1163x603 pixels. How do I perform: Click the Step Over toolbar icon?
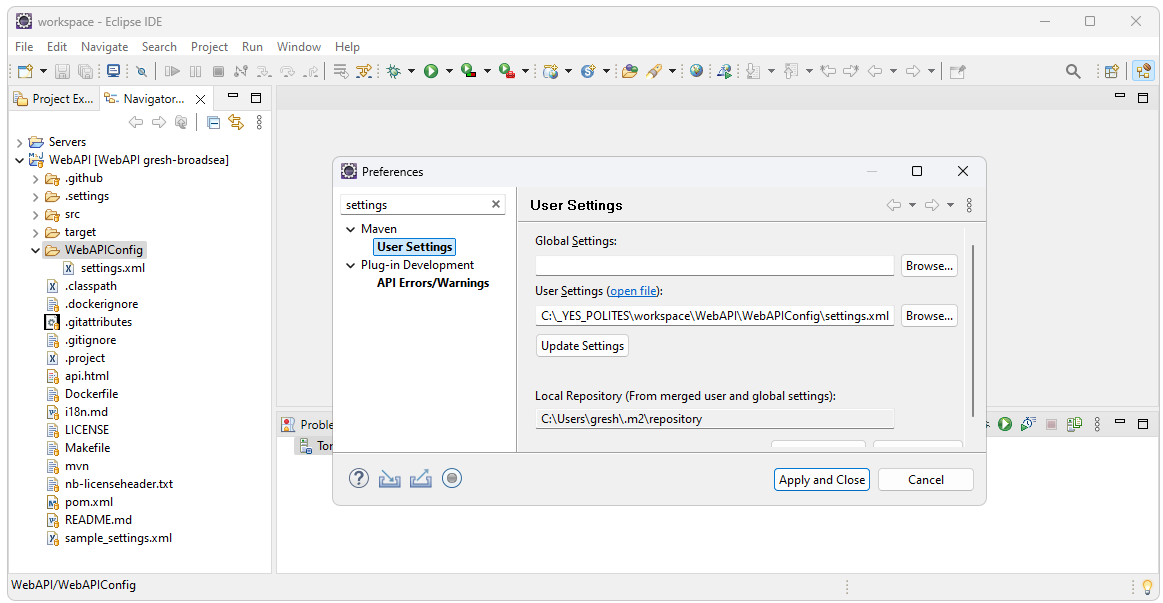coord(287,71)
